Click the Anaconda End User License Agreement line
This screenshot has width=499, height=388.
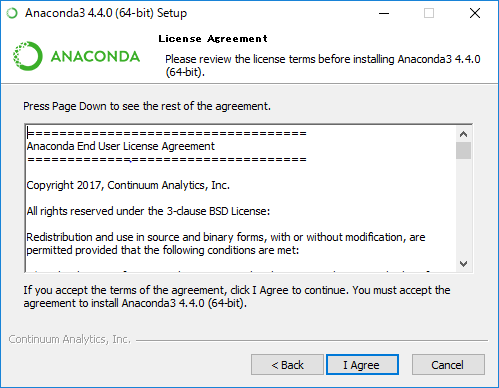(x=121, y=146)
